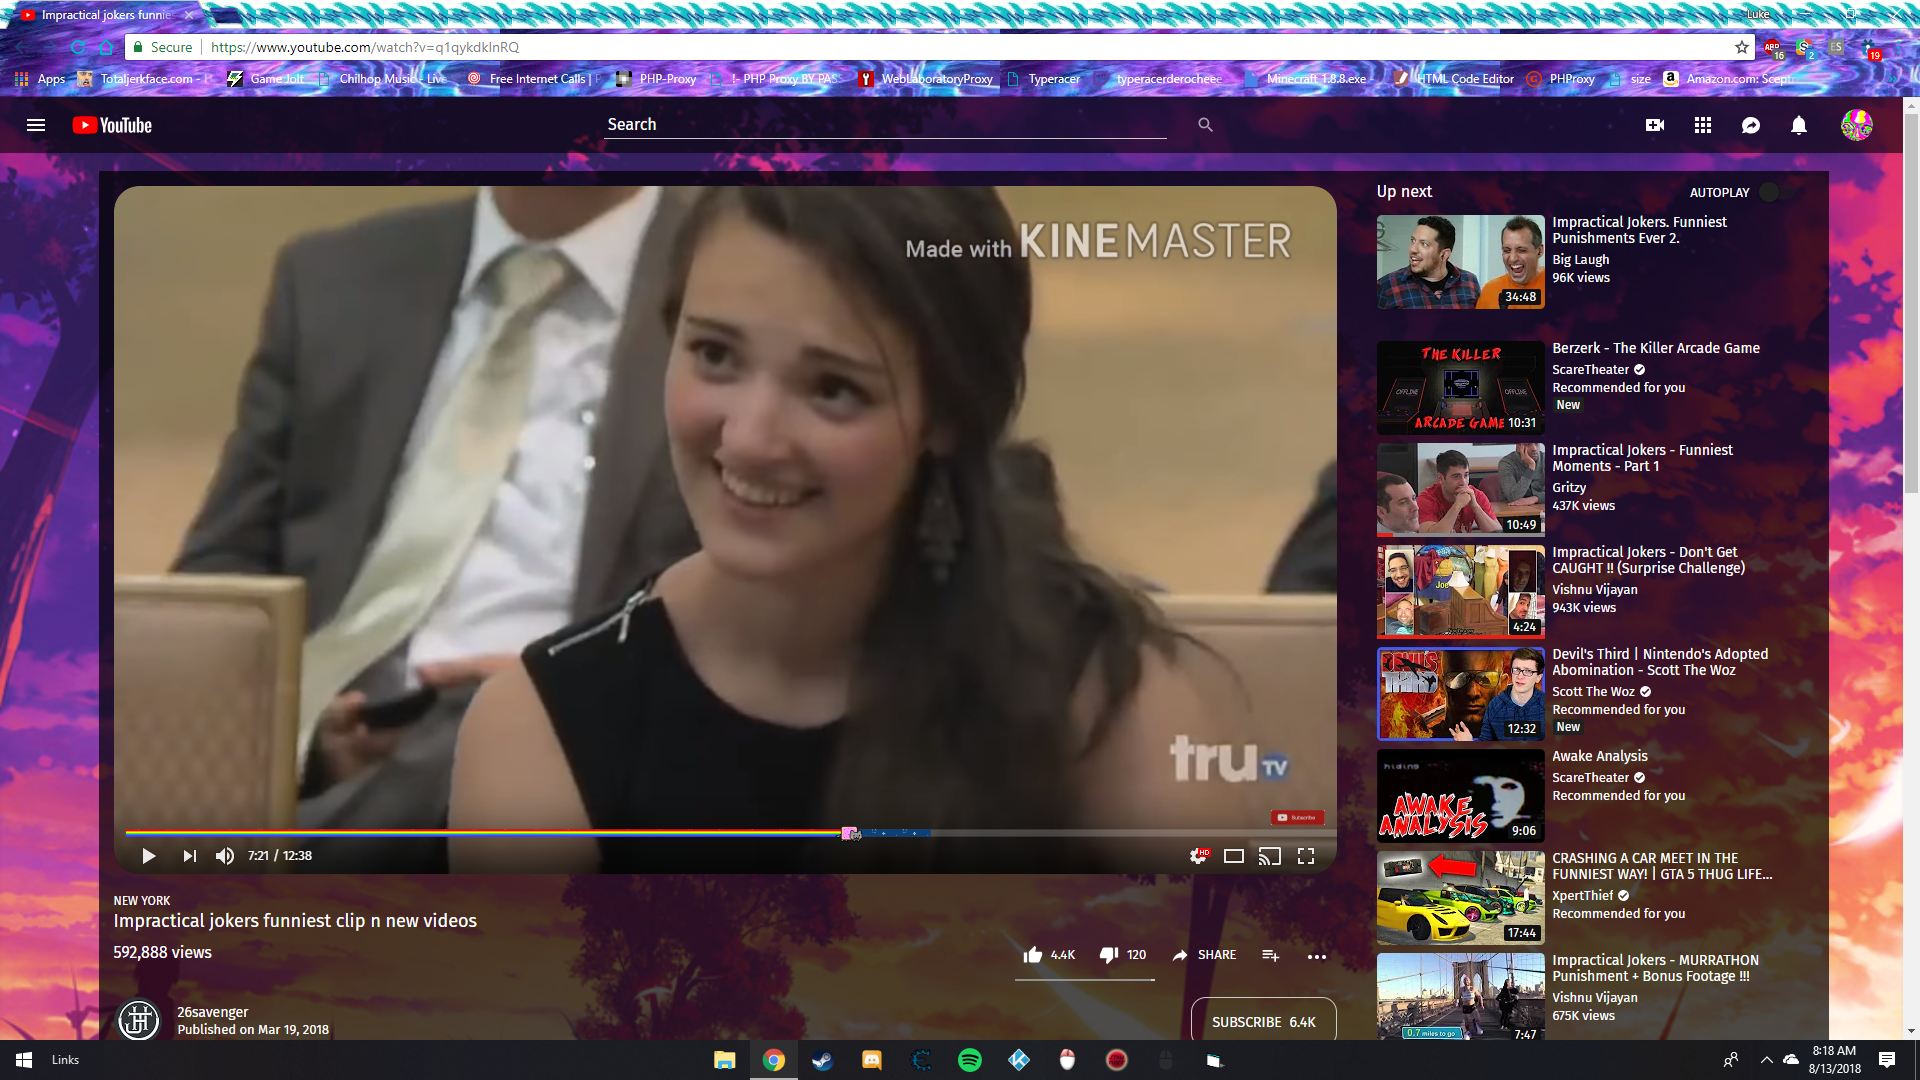This screenshot has width=1920, height=1080.
Task: Mute the video volume
Action: [x=225, y=856]
